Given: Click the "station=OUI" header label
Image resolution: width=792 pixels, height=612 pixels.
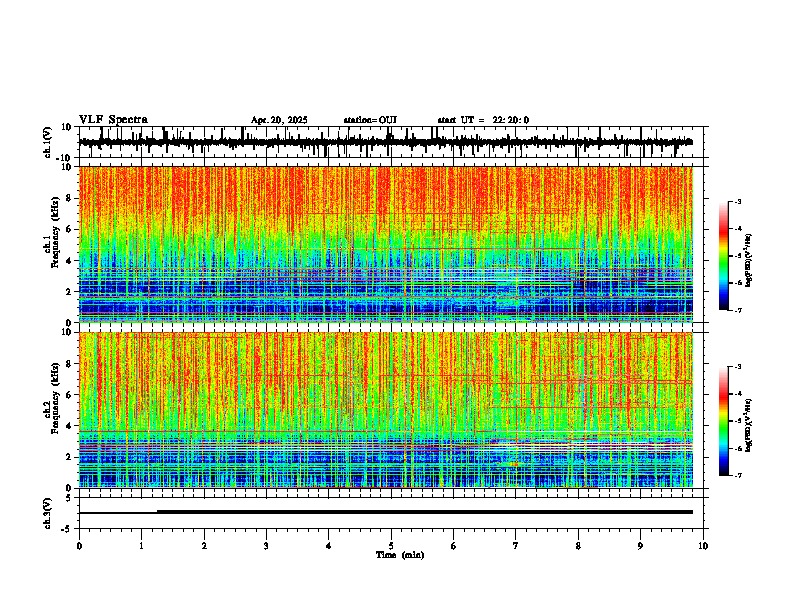Looking at the screenshot, I should coord(370,120).
